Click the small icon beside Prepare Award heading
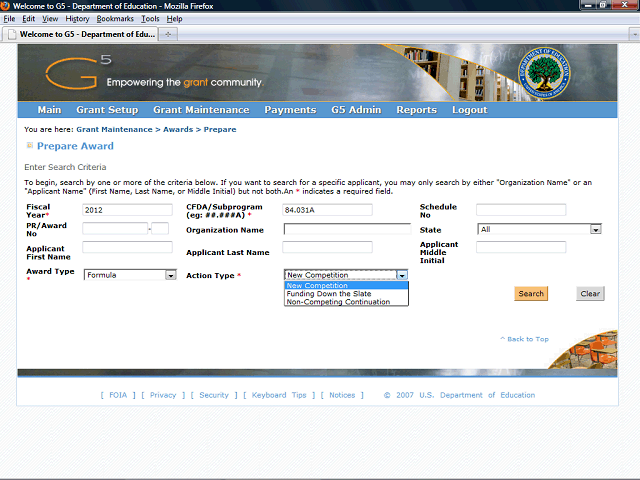Image resolution: width=640 pixels, height=480 pixels. point(29,145)
